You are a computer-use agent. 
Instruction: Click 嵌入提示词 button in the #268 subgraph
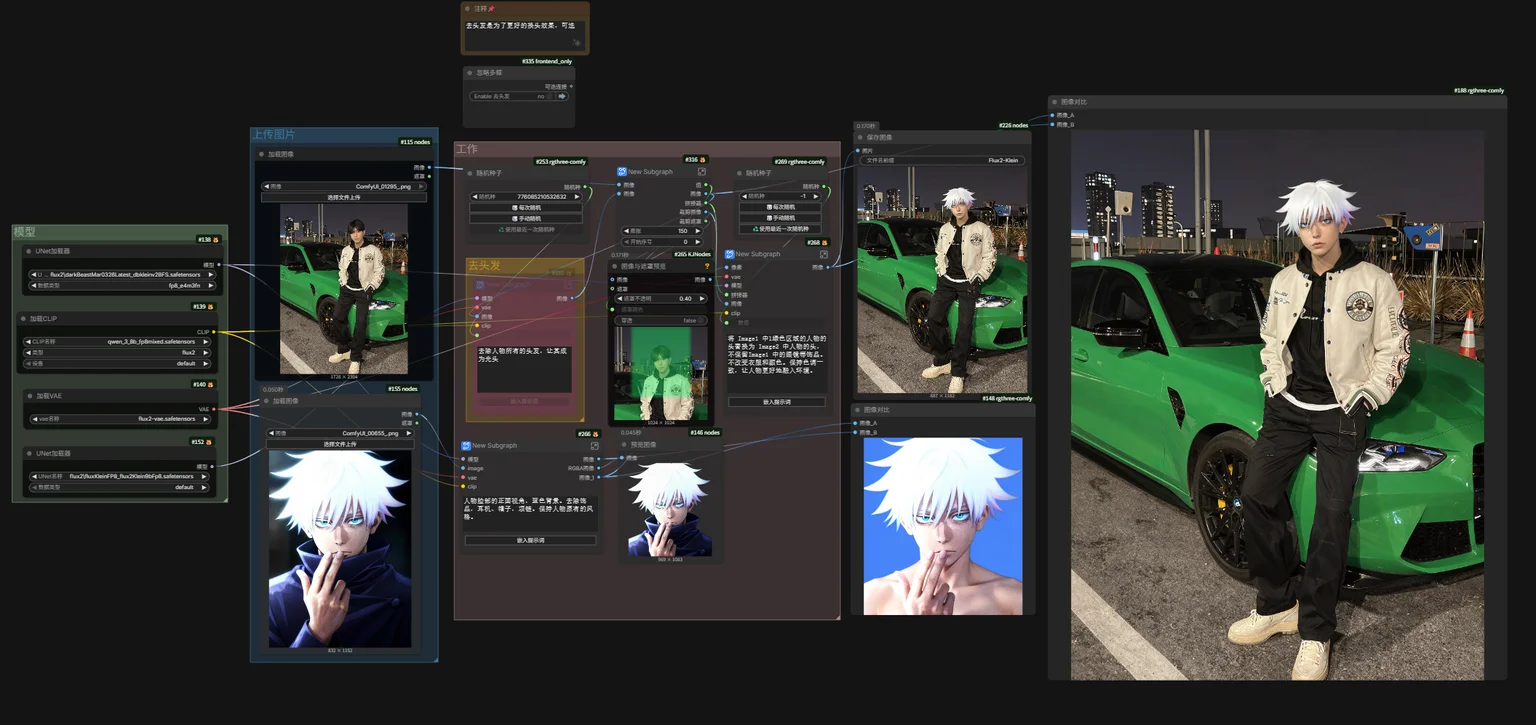click(777, 402)
